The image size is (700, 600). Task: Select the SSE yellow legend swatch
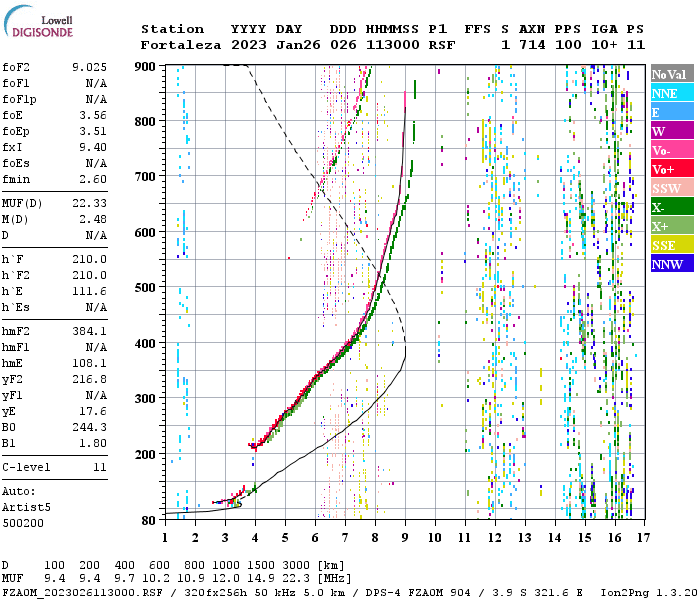pyautogui.click(x=672, y=245)
